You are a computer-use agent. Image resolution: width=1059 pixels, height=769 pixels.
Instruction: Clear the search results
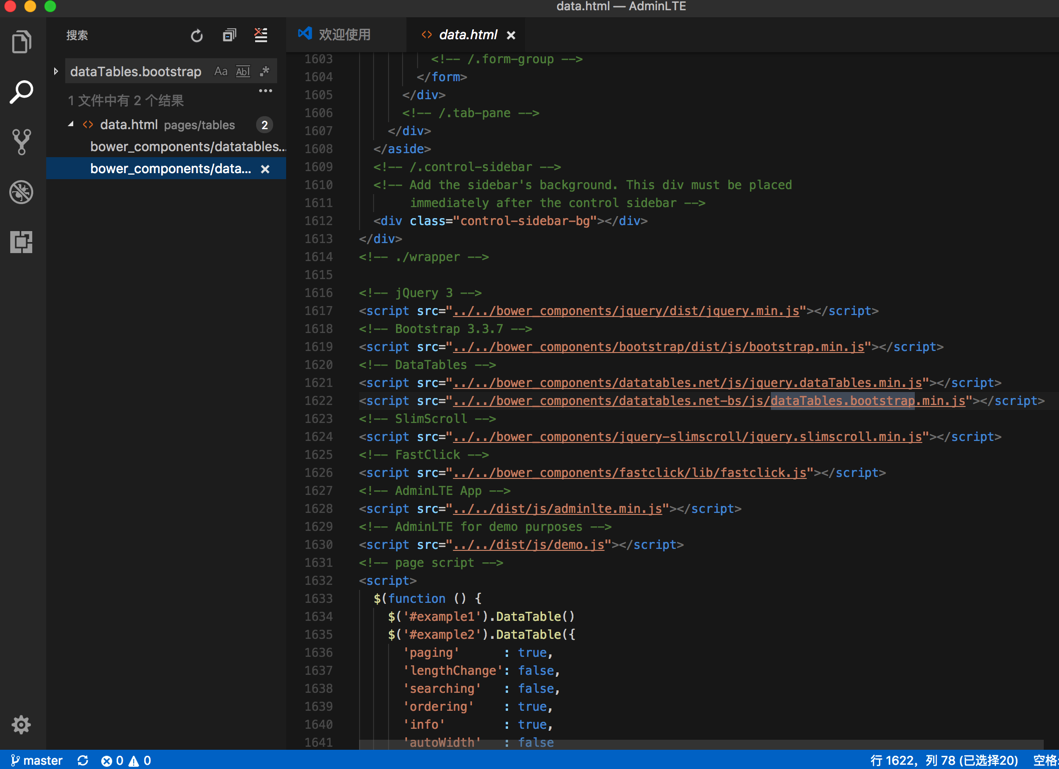261,36
